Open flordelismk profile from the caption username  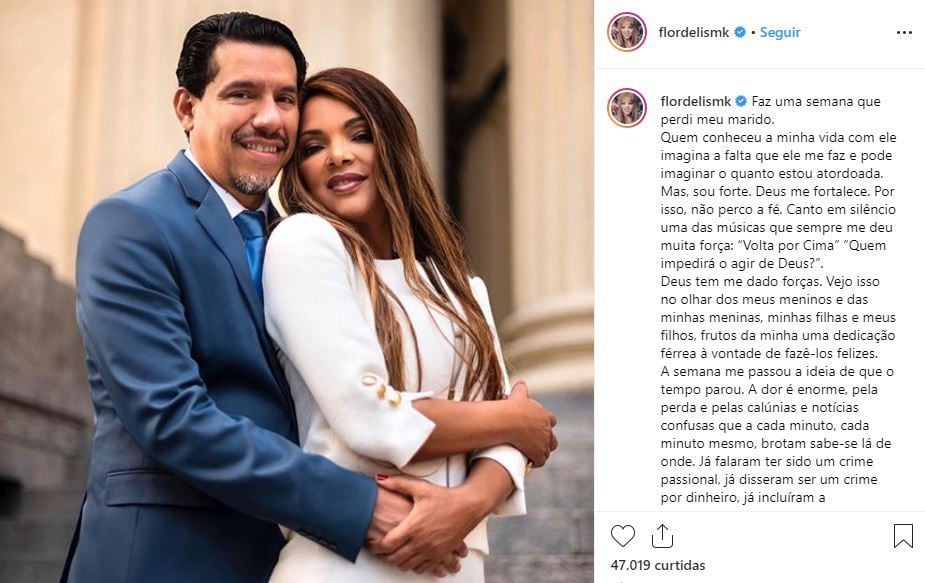point(696,101)
